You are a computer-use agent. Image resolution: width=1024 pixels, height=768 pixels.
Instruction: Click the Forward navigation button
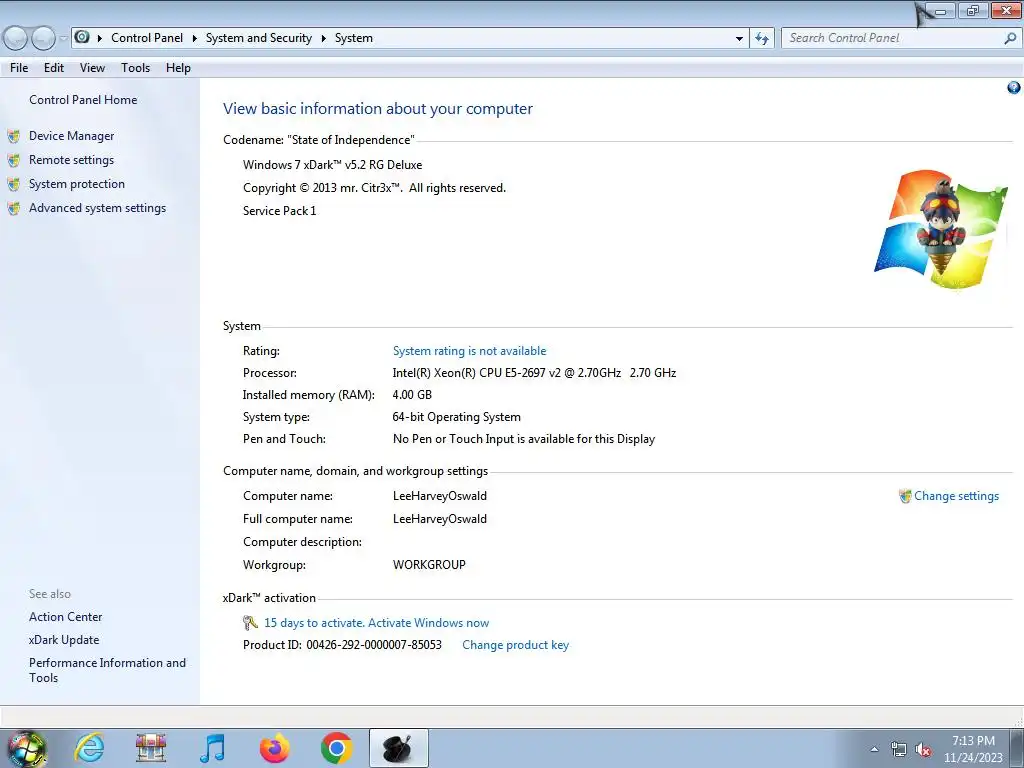(43, 39)
